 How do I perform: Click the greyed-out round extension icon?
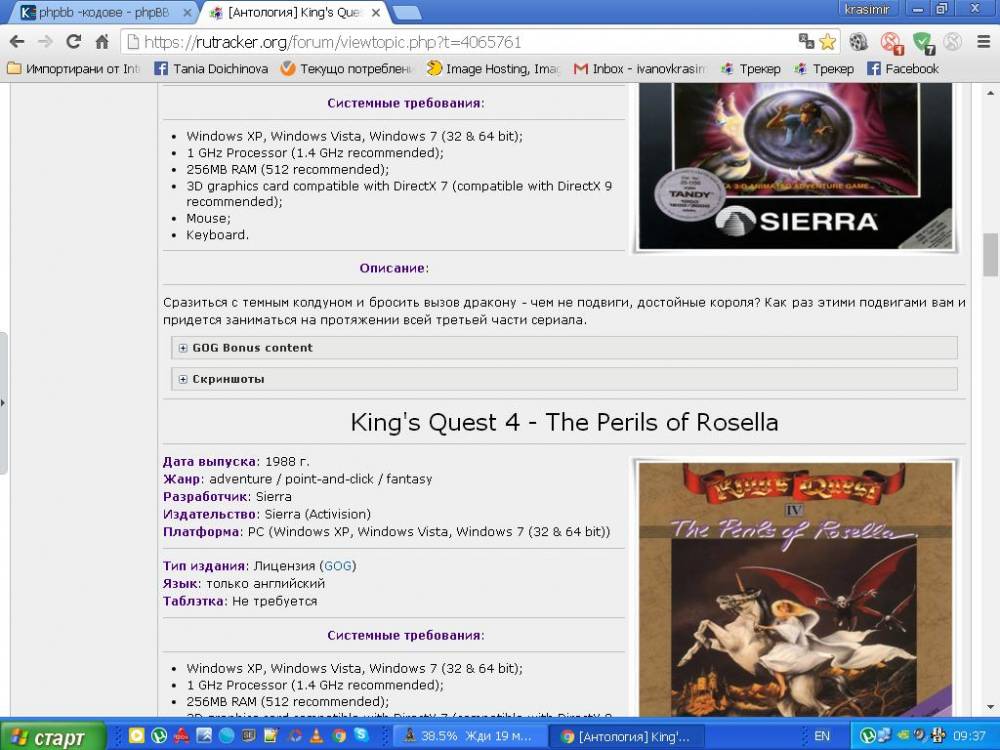pyautogui.click(x=952, y=42)
